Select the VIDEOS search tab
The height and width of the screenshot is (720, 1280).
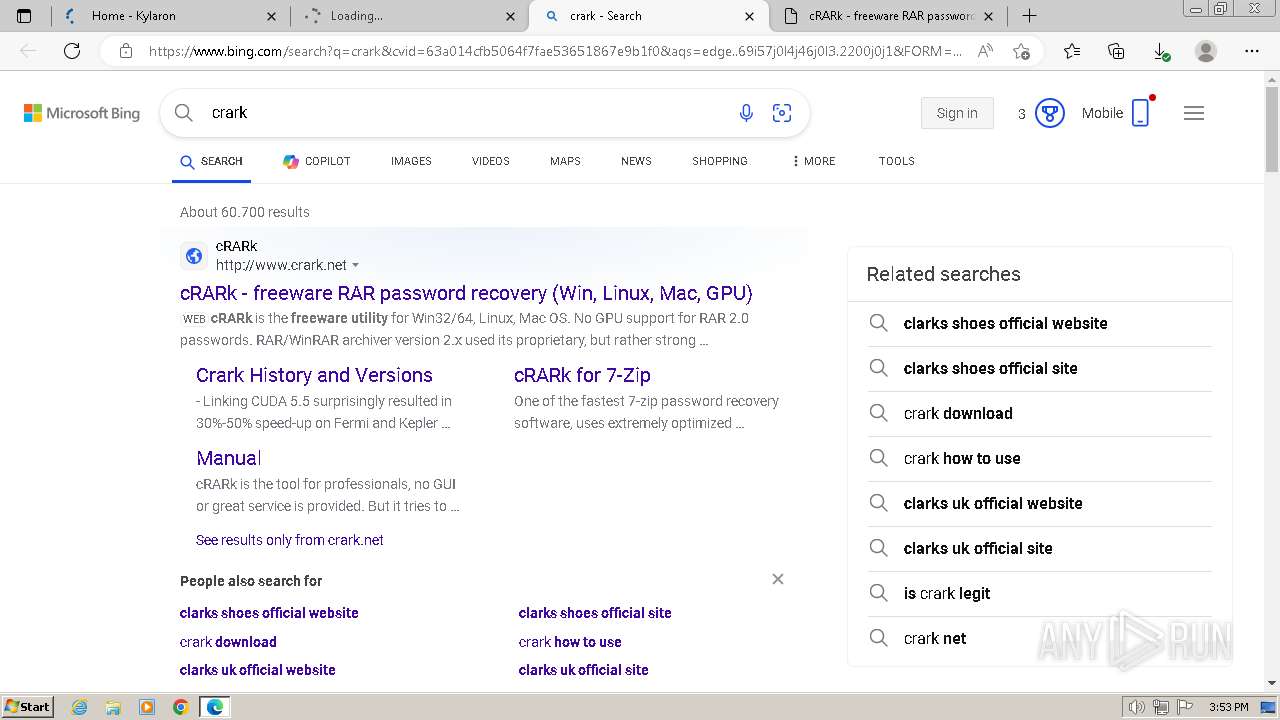coord(491,161)
